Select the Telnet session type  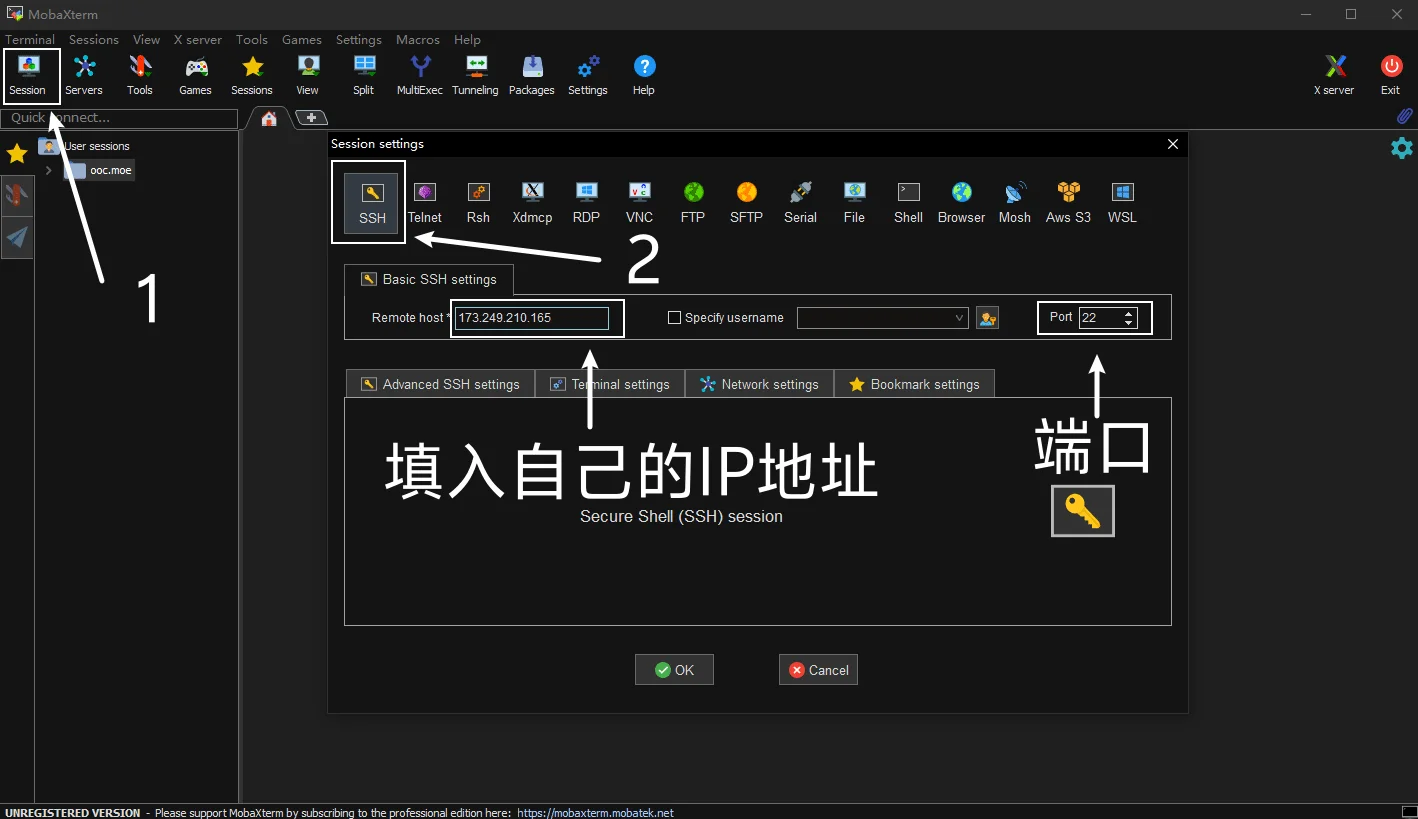coord(424,202)
